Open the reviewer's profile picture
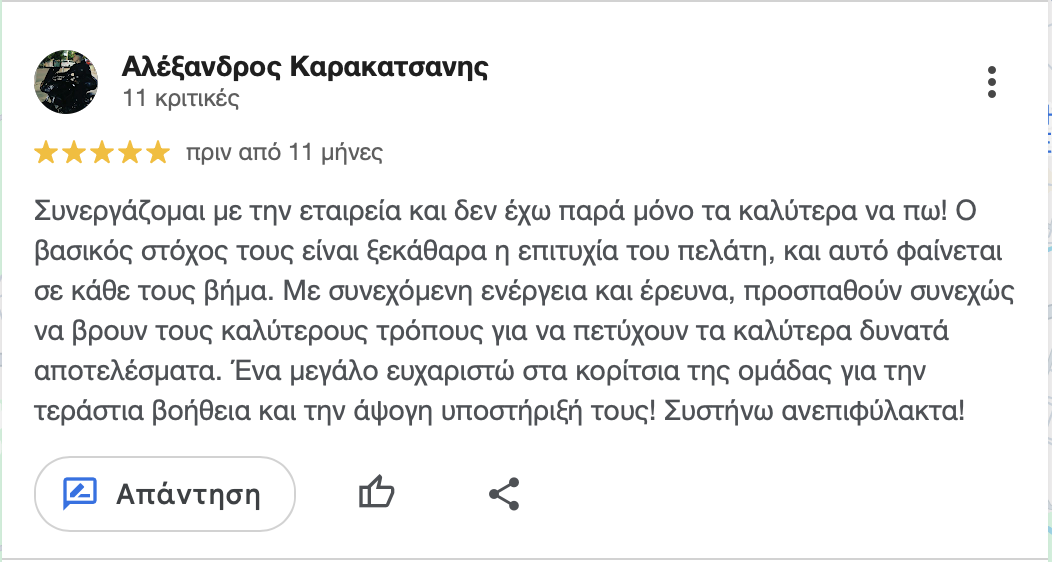 (66, 82)
